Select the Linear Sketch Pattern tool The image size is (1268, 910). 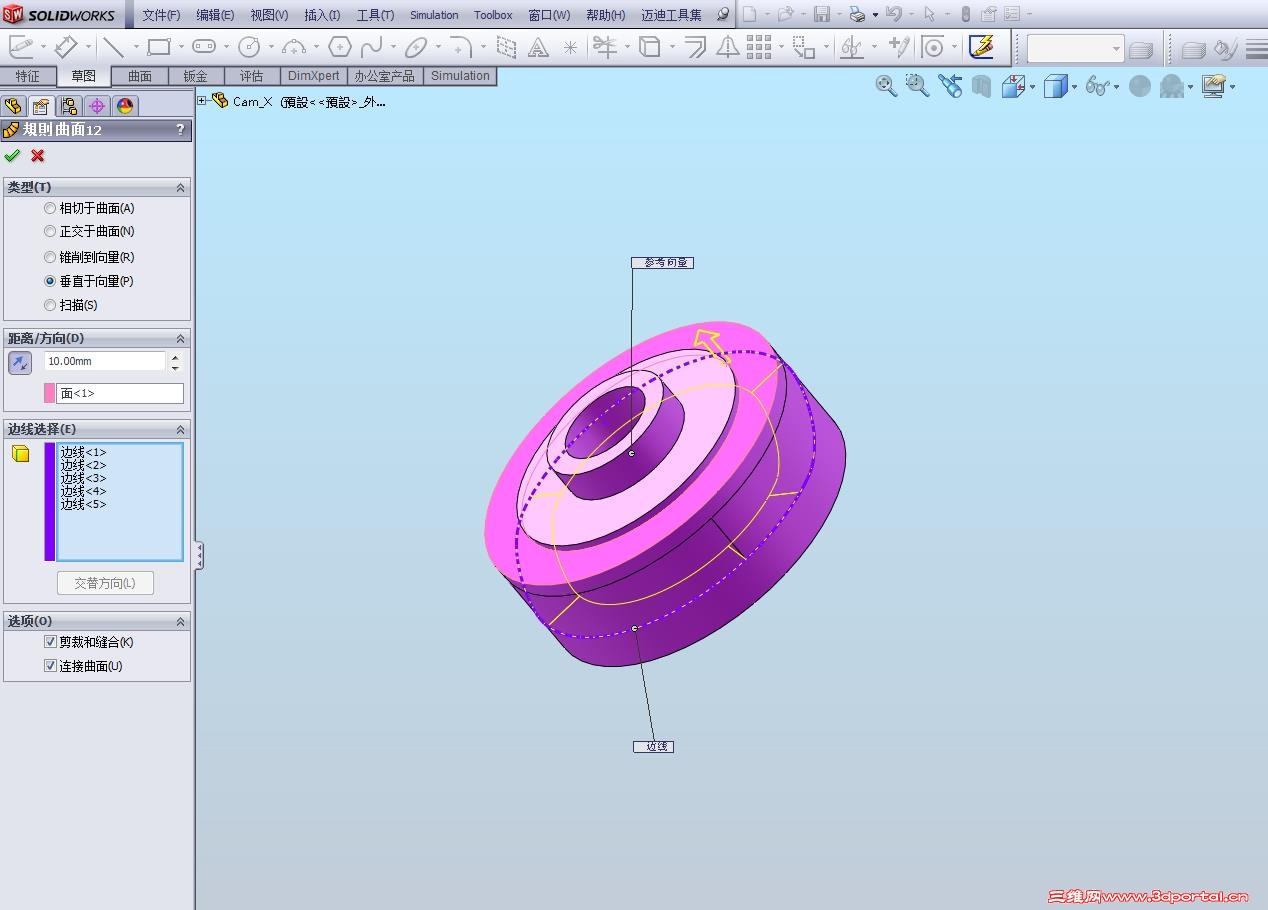click(759, 46)
